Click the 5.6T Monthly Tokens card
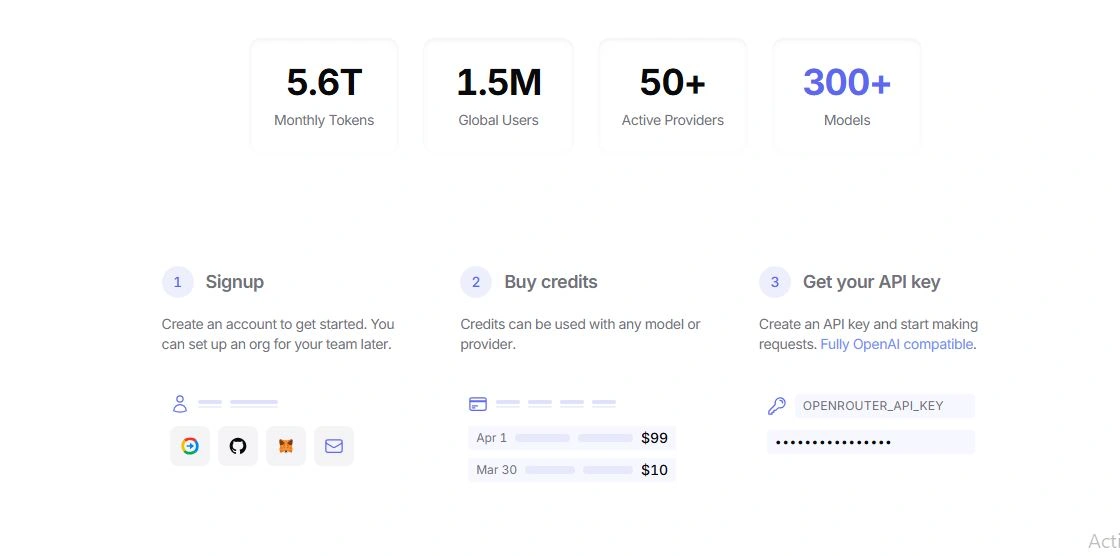 [324, 96]
